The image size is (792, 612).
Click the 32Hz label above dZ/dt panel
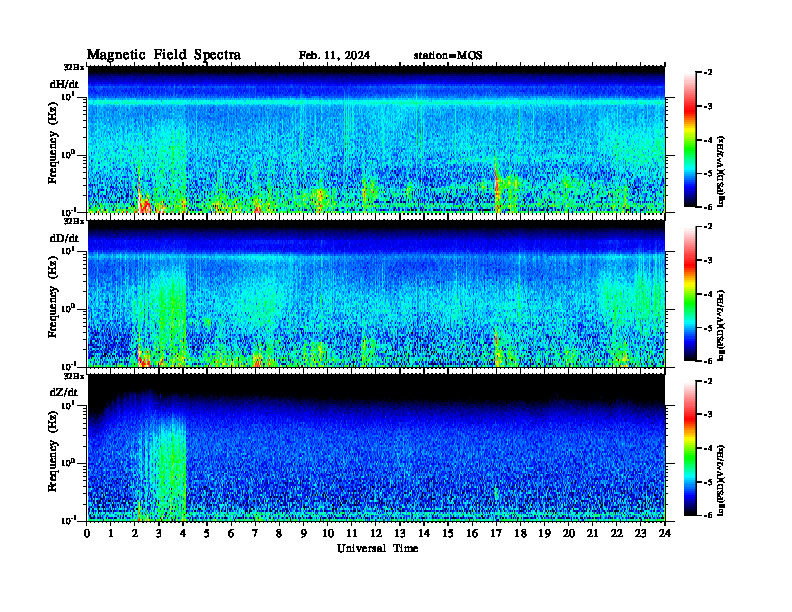73,376
